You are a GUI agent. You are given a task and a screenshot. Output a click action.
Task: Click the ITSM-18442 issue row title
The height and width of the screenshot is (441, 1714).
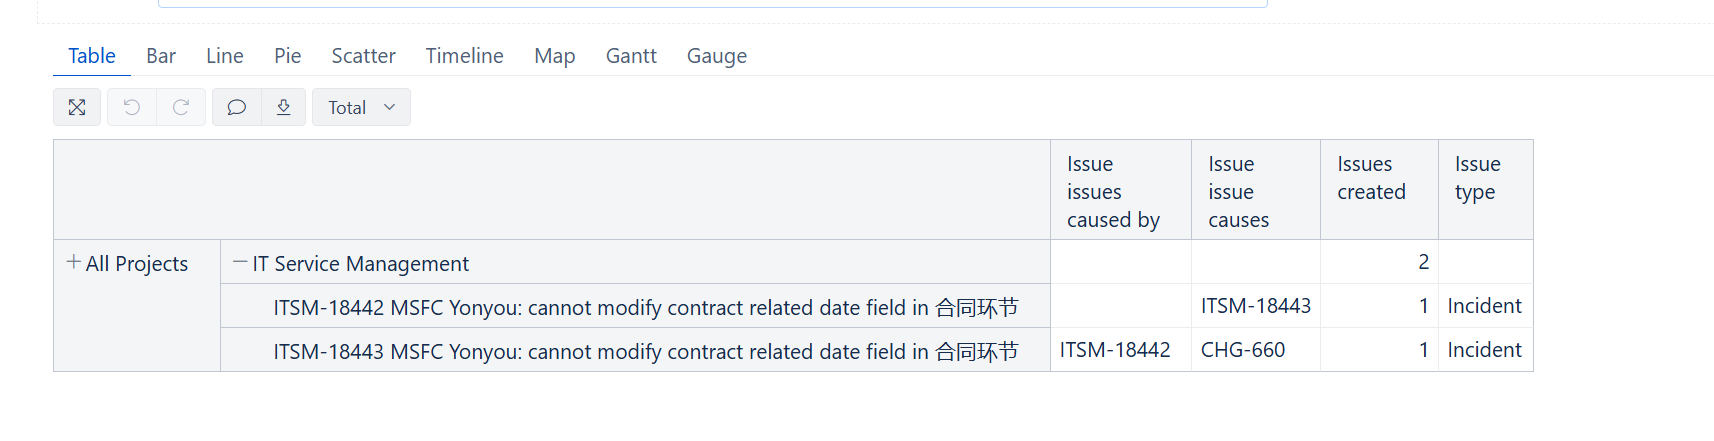(x=646, y=307)
